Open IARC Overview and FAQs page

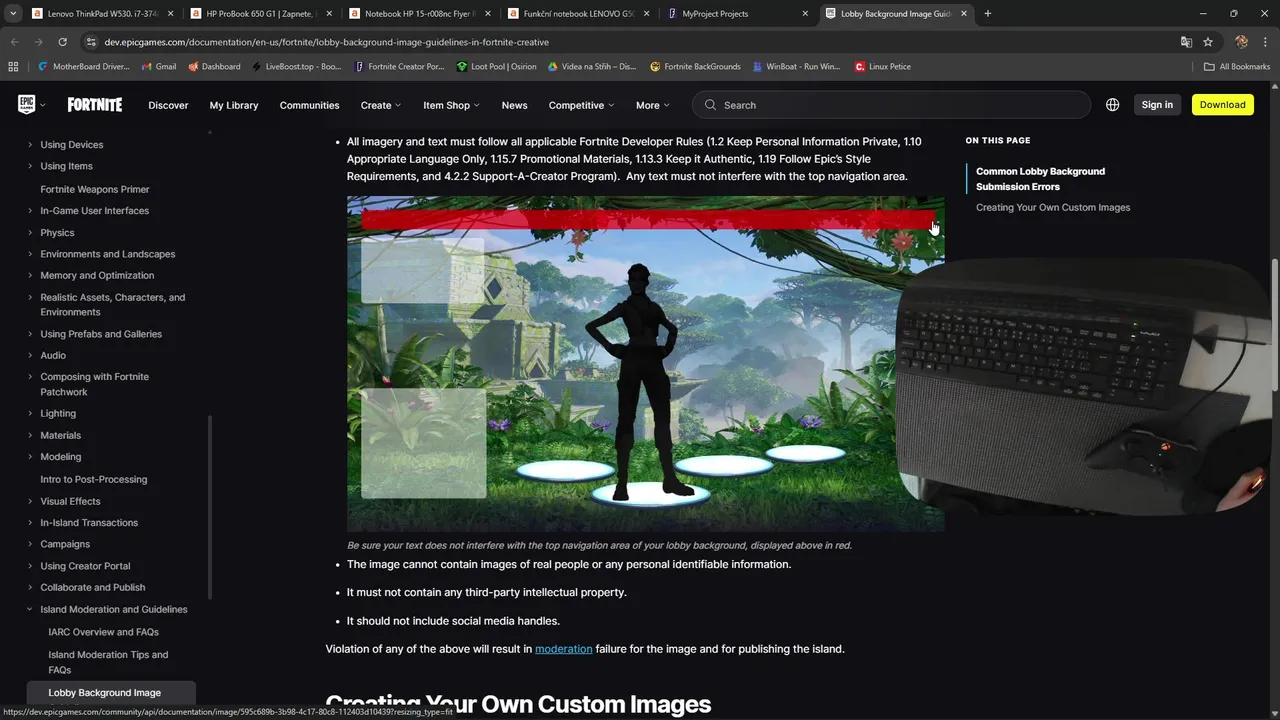[103, 632]
